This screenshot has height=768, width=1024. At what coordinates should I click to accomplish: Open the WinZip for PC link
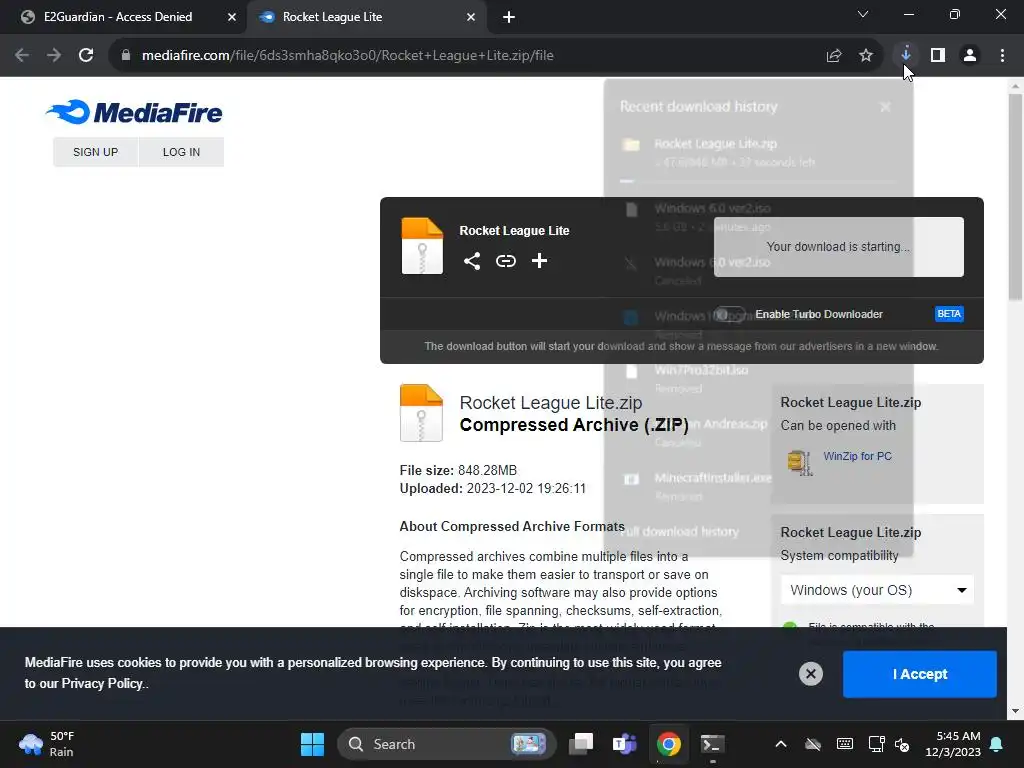coord(857,456)
